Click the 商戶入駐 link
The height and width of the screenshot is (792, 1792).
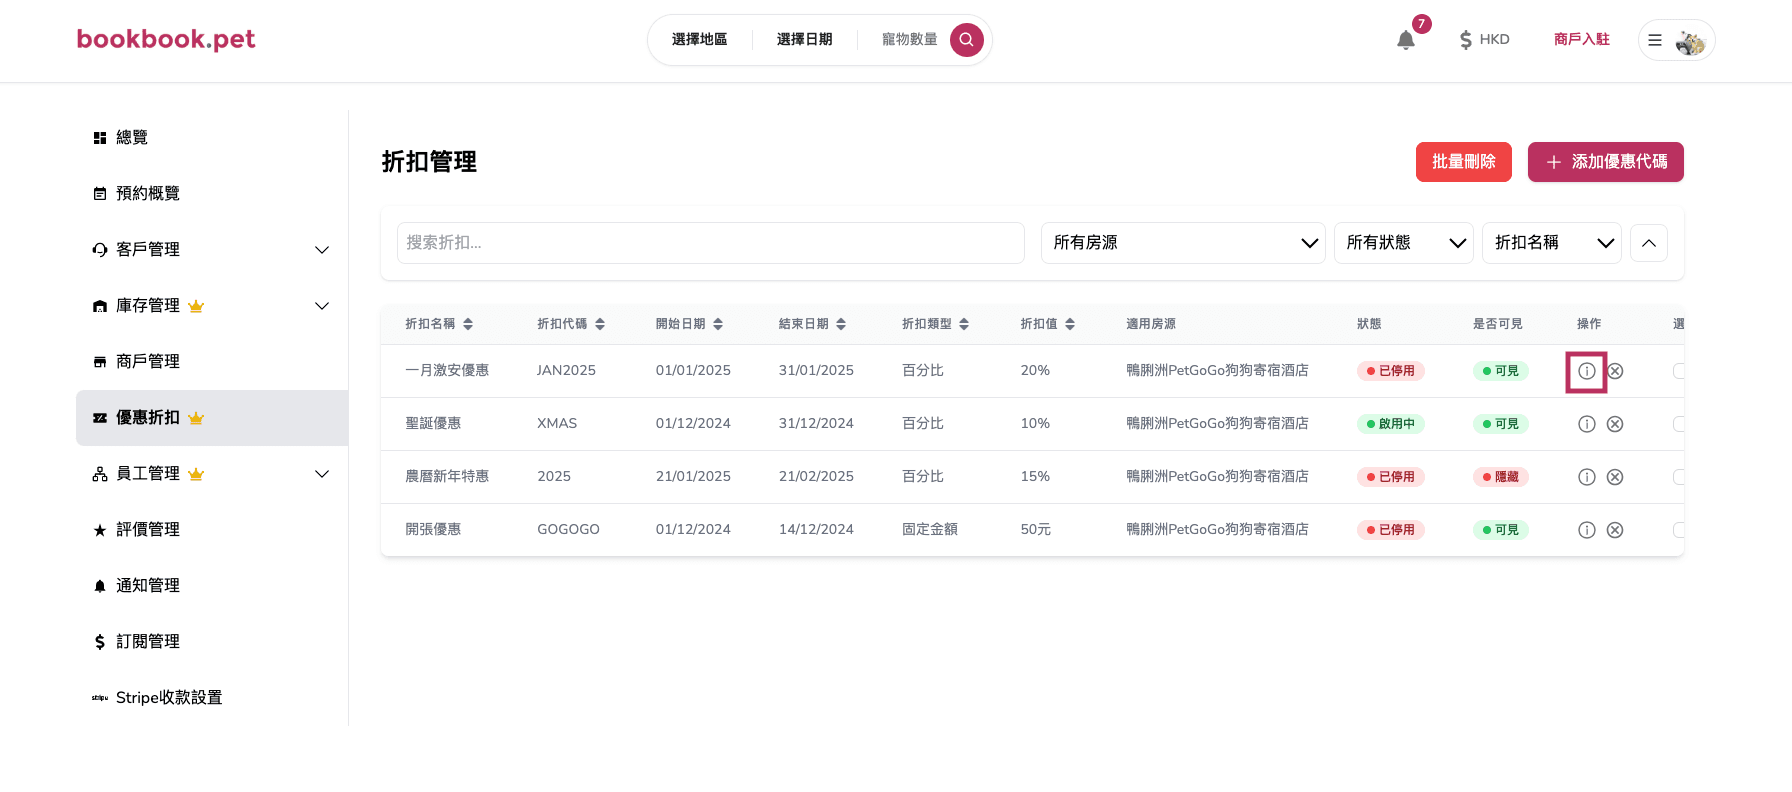pos(1582,40)
